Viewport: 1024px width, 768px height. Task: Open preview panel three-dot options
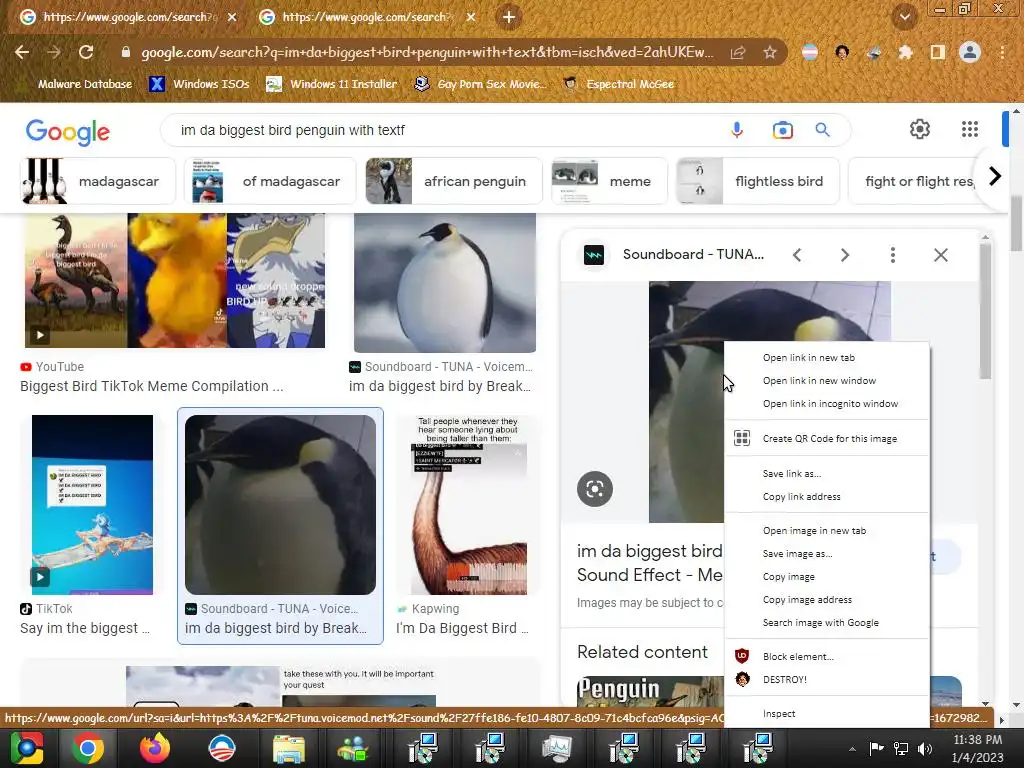[893, 255]
